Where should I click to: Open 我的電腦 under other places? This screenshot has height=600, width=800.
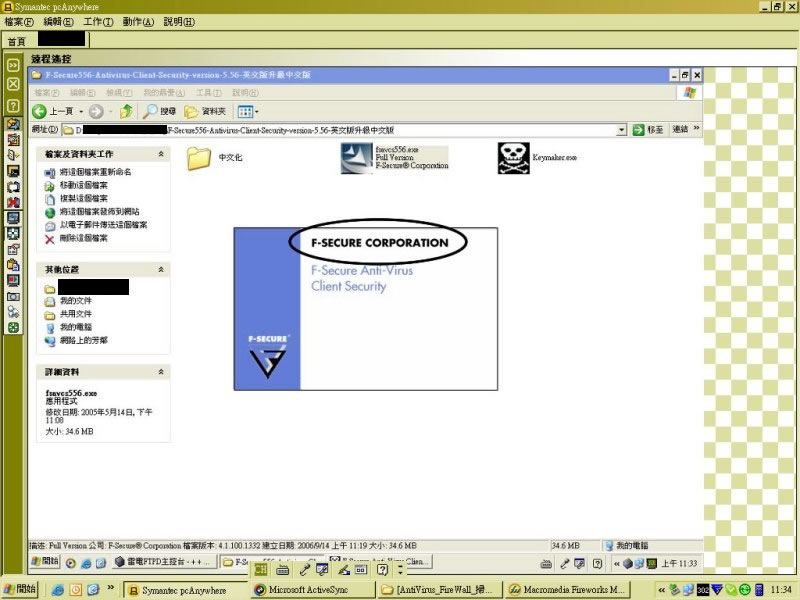[76, 327]
